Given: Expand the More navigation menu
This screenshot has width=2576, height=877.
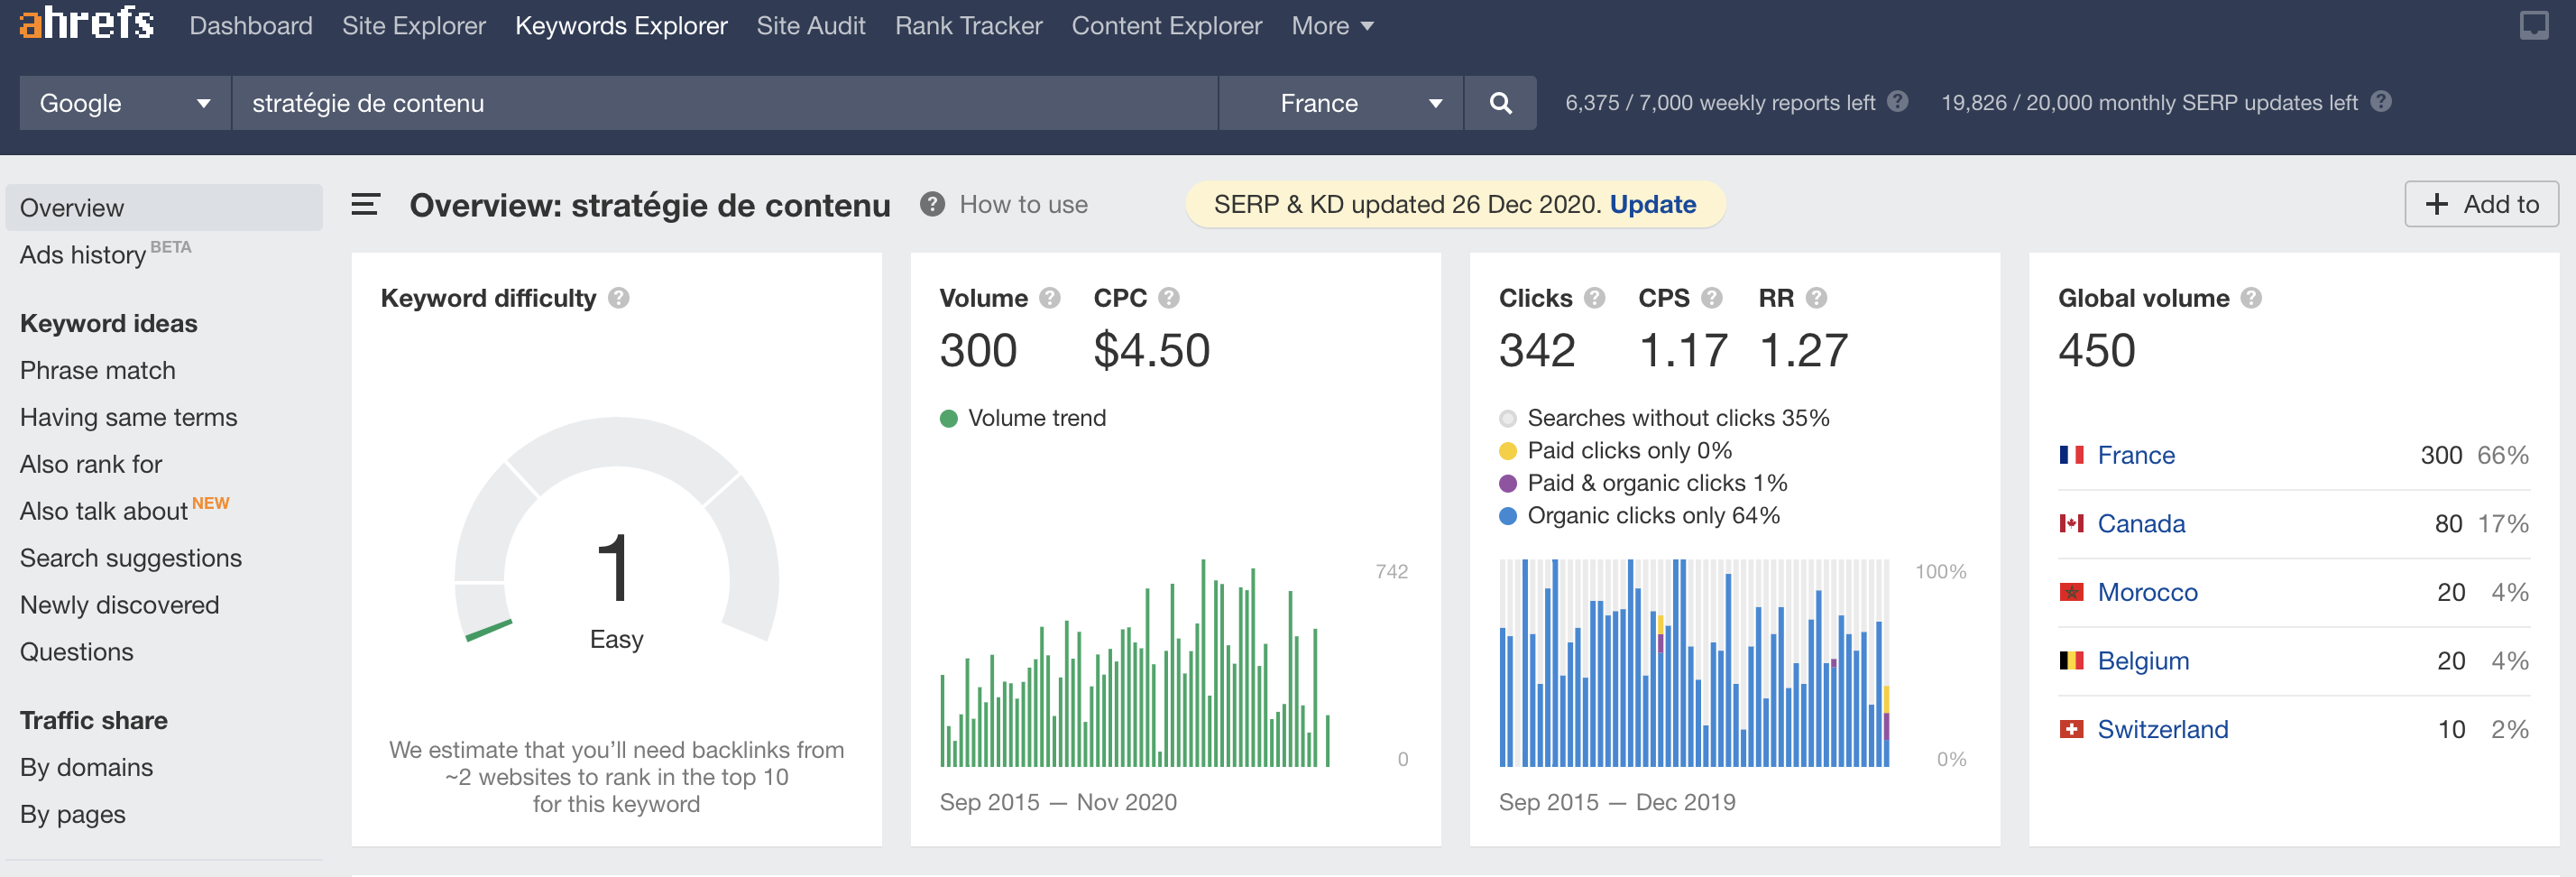Looking at the screenshot, I should (1332, 26).
